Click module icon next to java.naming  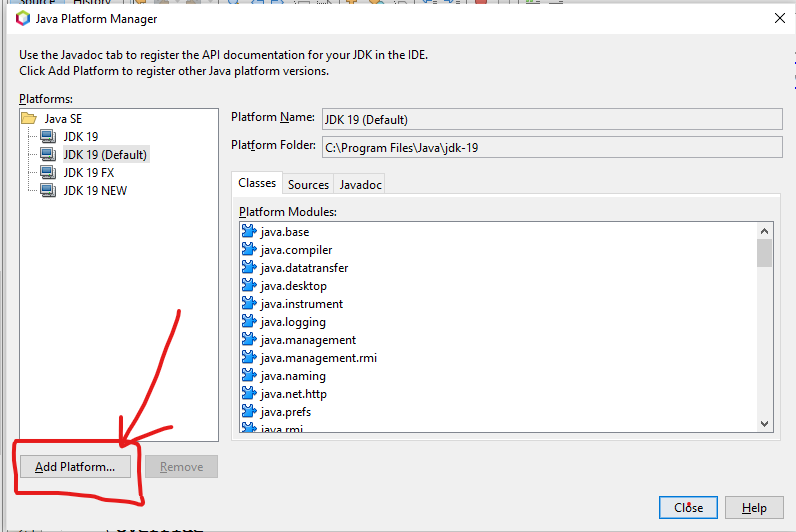coord(249,376)
